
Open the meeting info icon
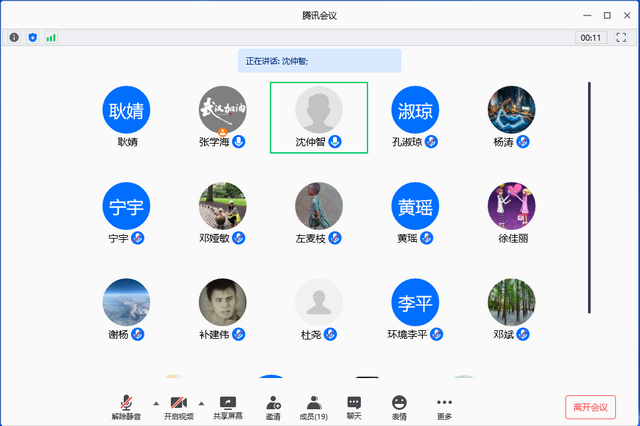(x=14, y=37)
